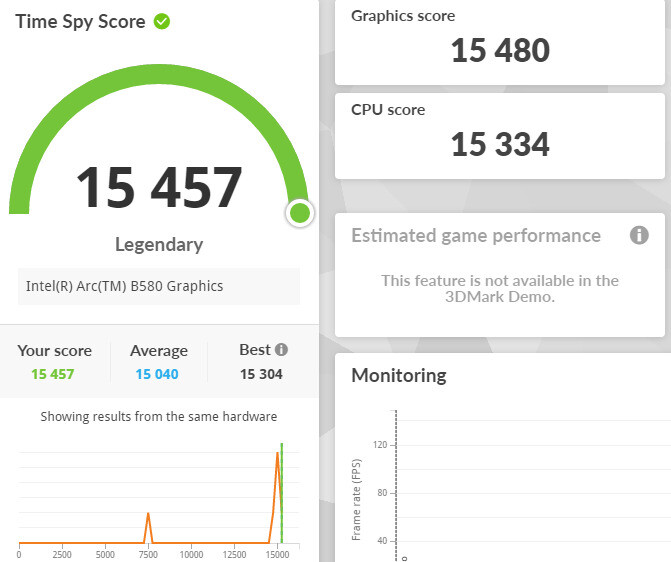Screen dimensions: 671x562
Task: Click the green validation checkmark beside Time Spy Score
Action: point(162,21)
